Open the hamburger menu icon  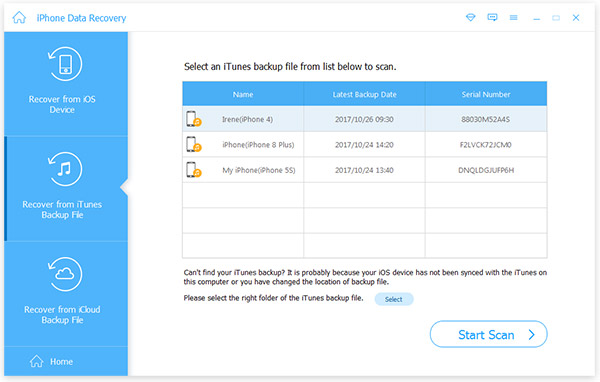pos(514,18)
